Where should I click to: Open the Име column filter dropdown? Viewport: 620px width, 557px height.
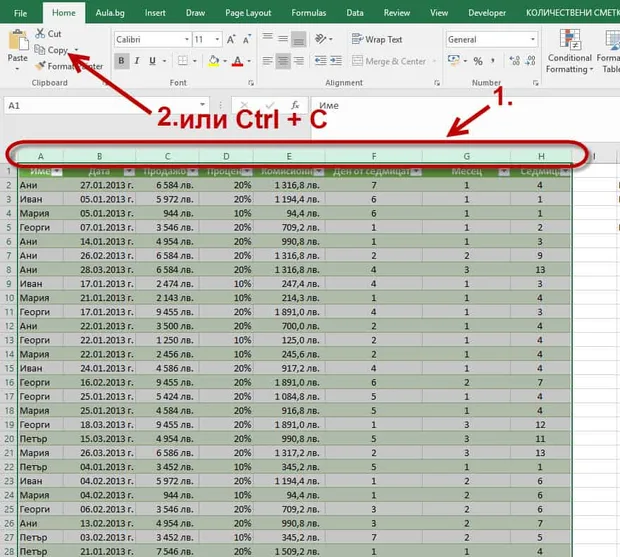[x=57, y=172]
